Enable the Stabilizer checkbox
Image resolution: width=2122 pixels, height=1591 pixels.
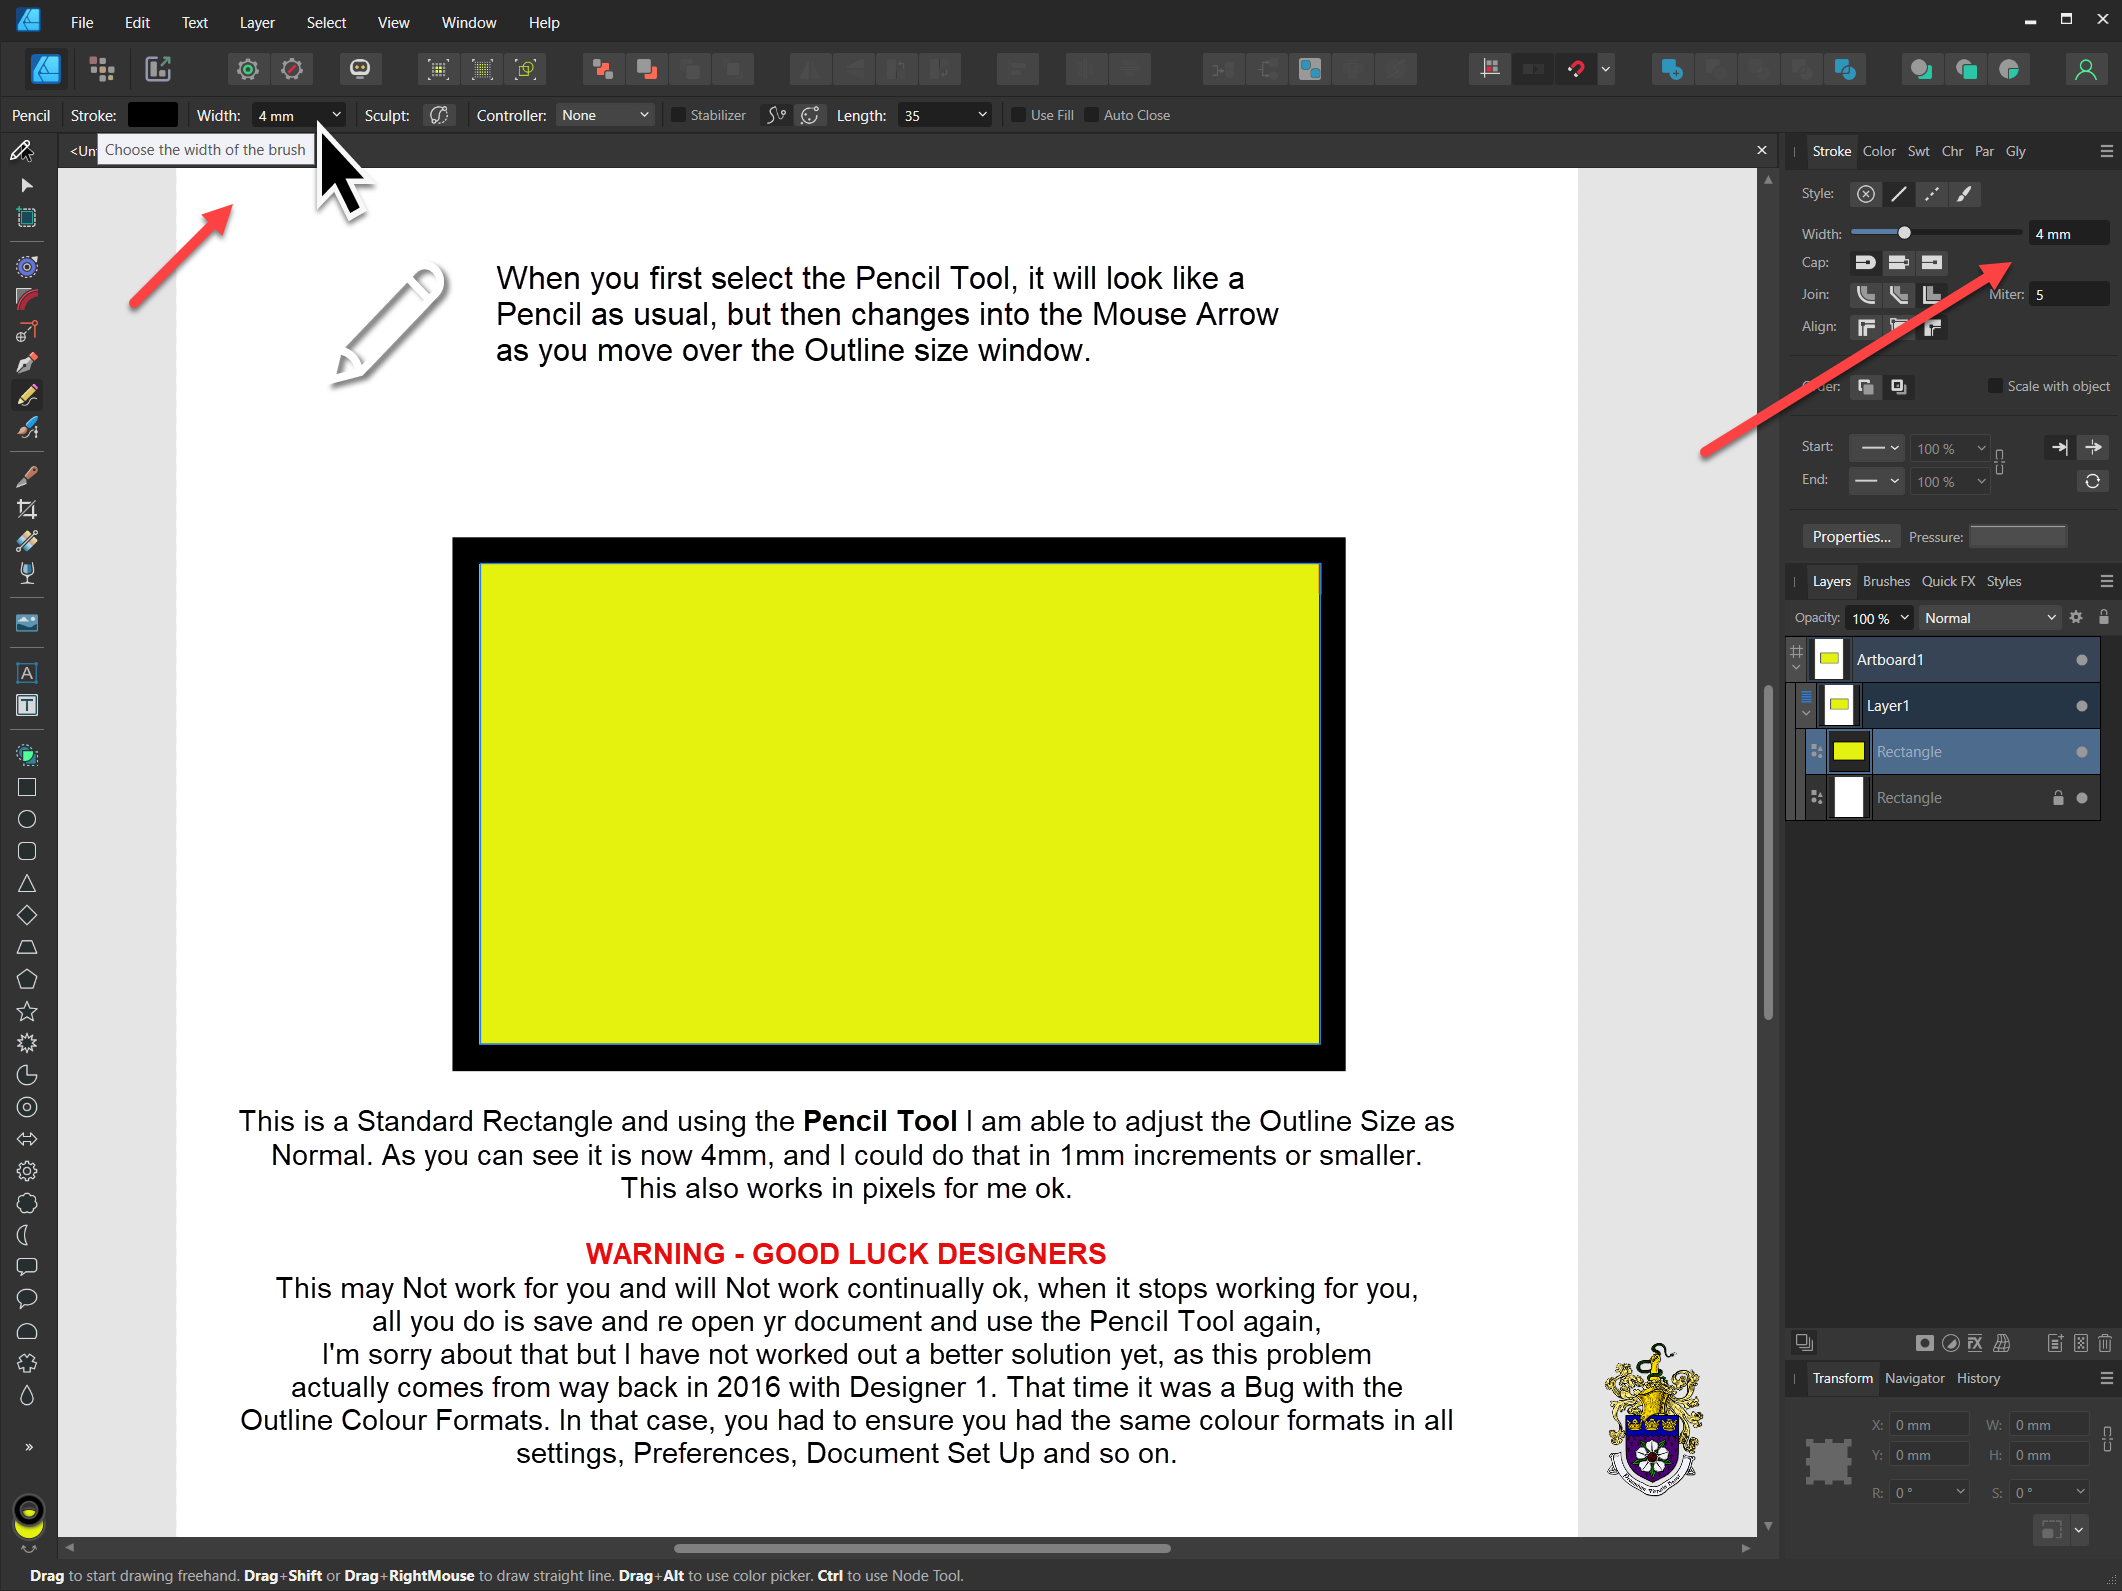pyautogui.click(x=678, y=115)
